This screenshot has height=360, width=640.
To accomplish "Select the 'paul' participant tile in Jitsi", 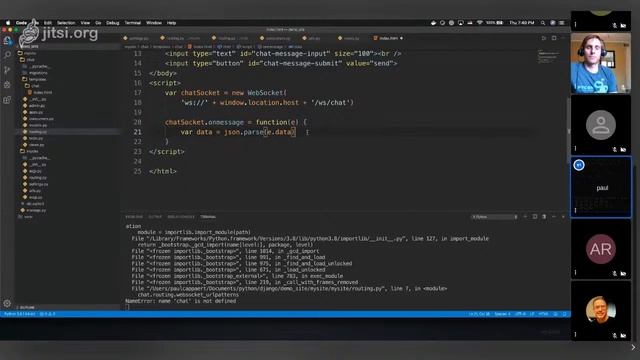I will [x=601, y=187].
